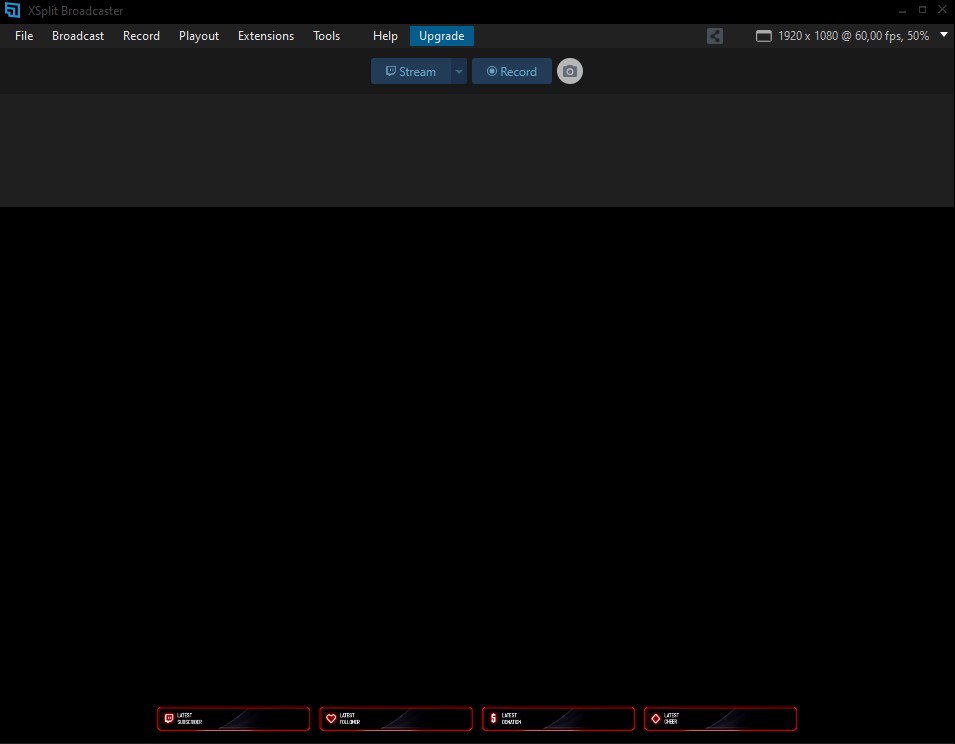Click the blue Upgrade button
The image size is (955, 744).
tap(441, 36)
